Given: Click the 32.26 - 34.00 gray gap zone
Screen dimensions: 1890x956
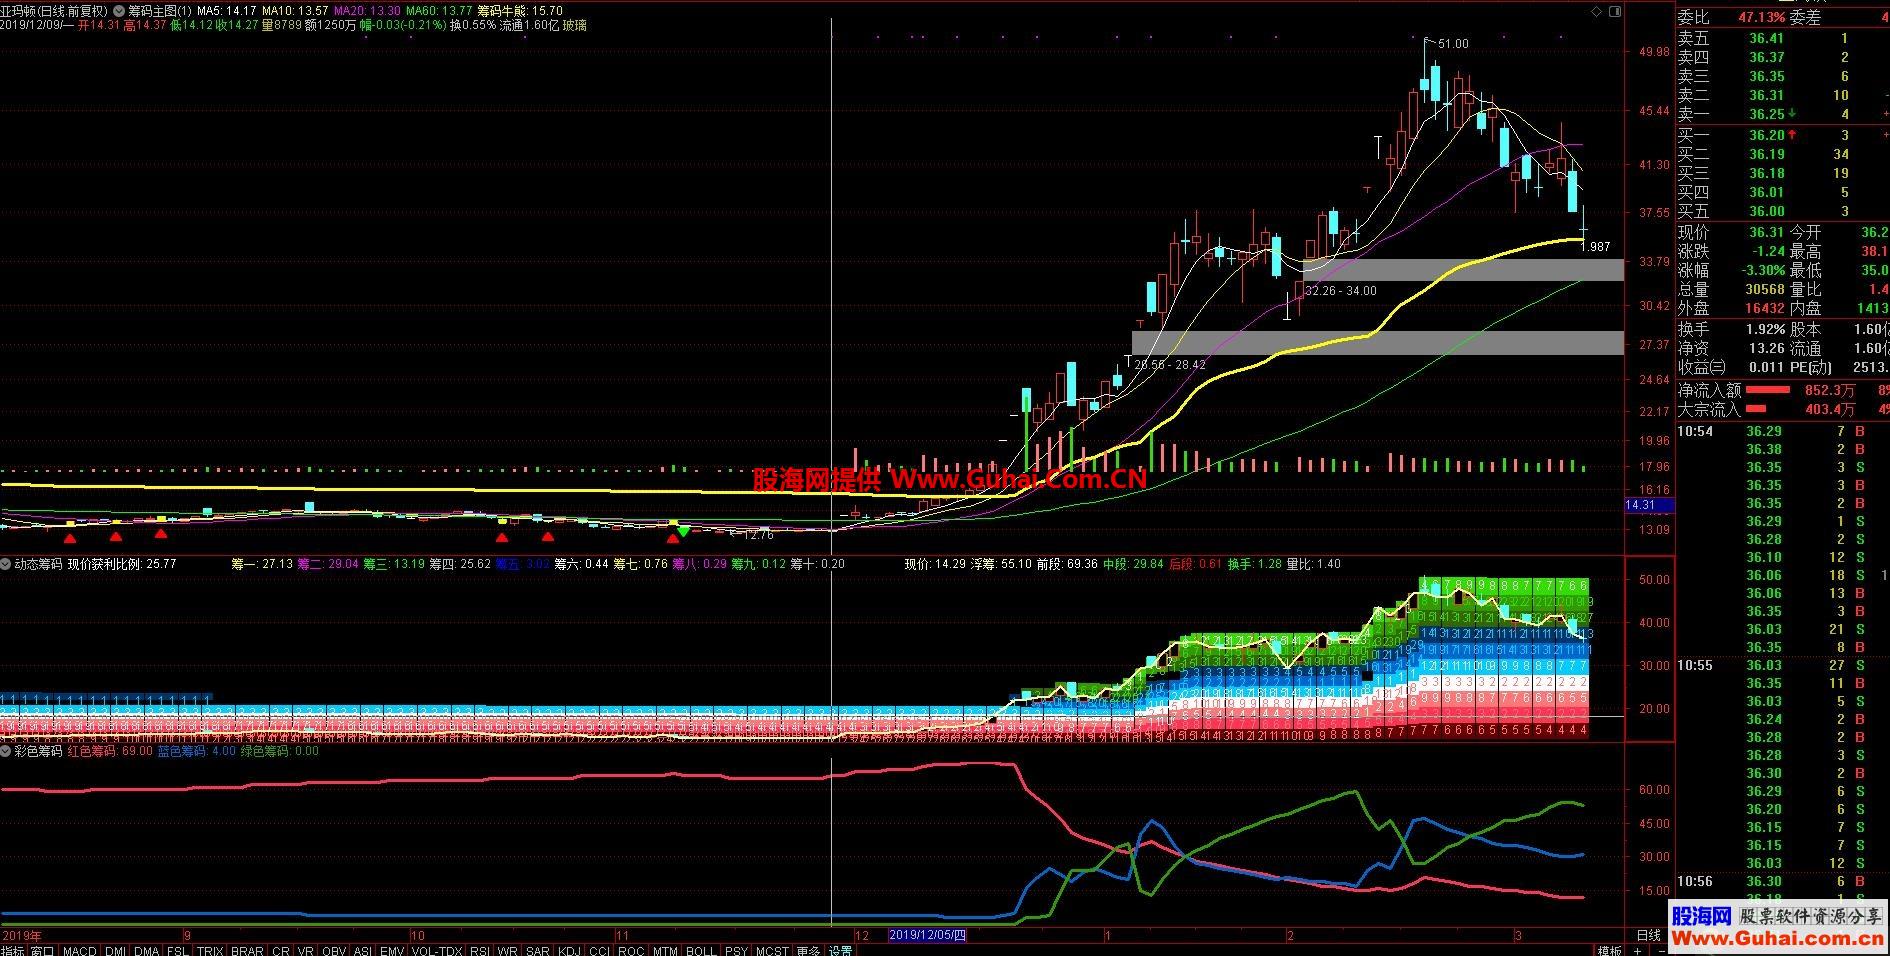Looking at the screenshot, I should pos(1462,270).
